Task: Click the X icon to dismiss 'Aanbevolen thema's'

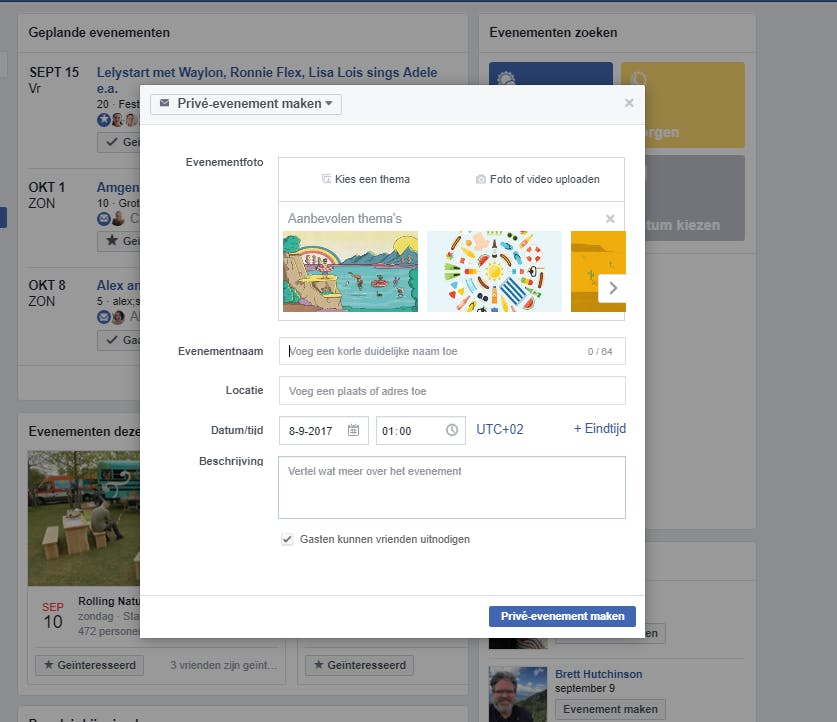Action: (610, 219)
